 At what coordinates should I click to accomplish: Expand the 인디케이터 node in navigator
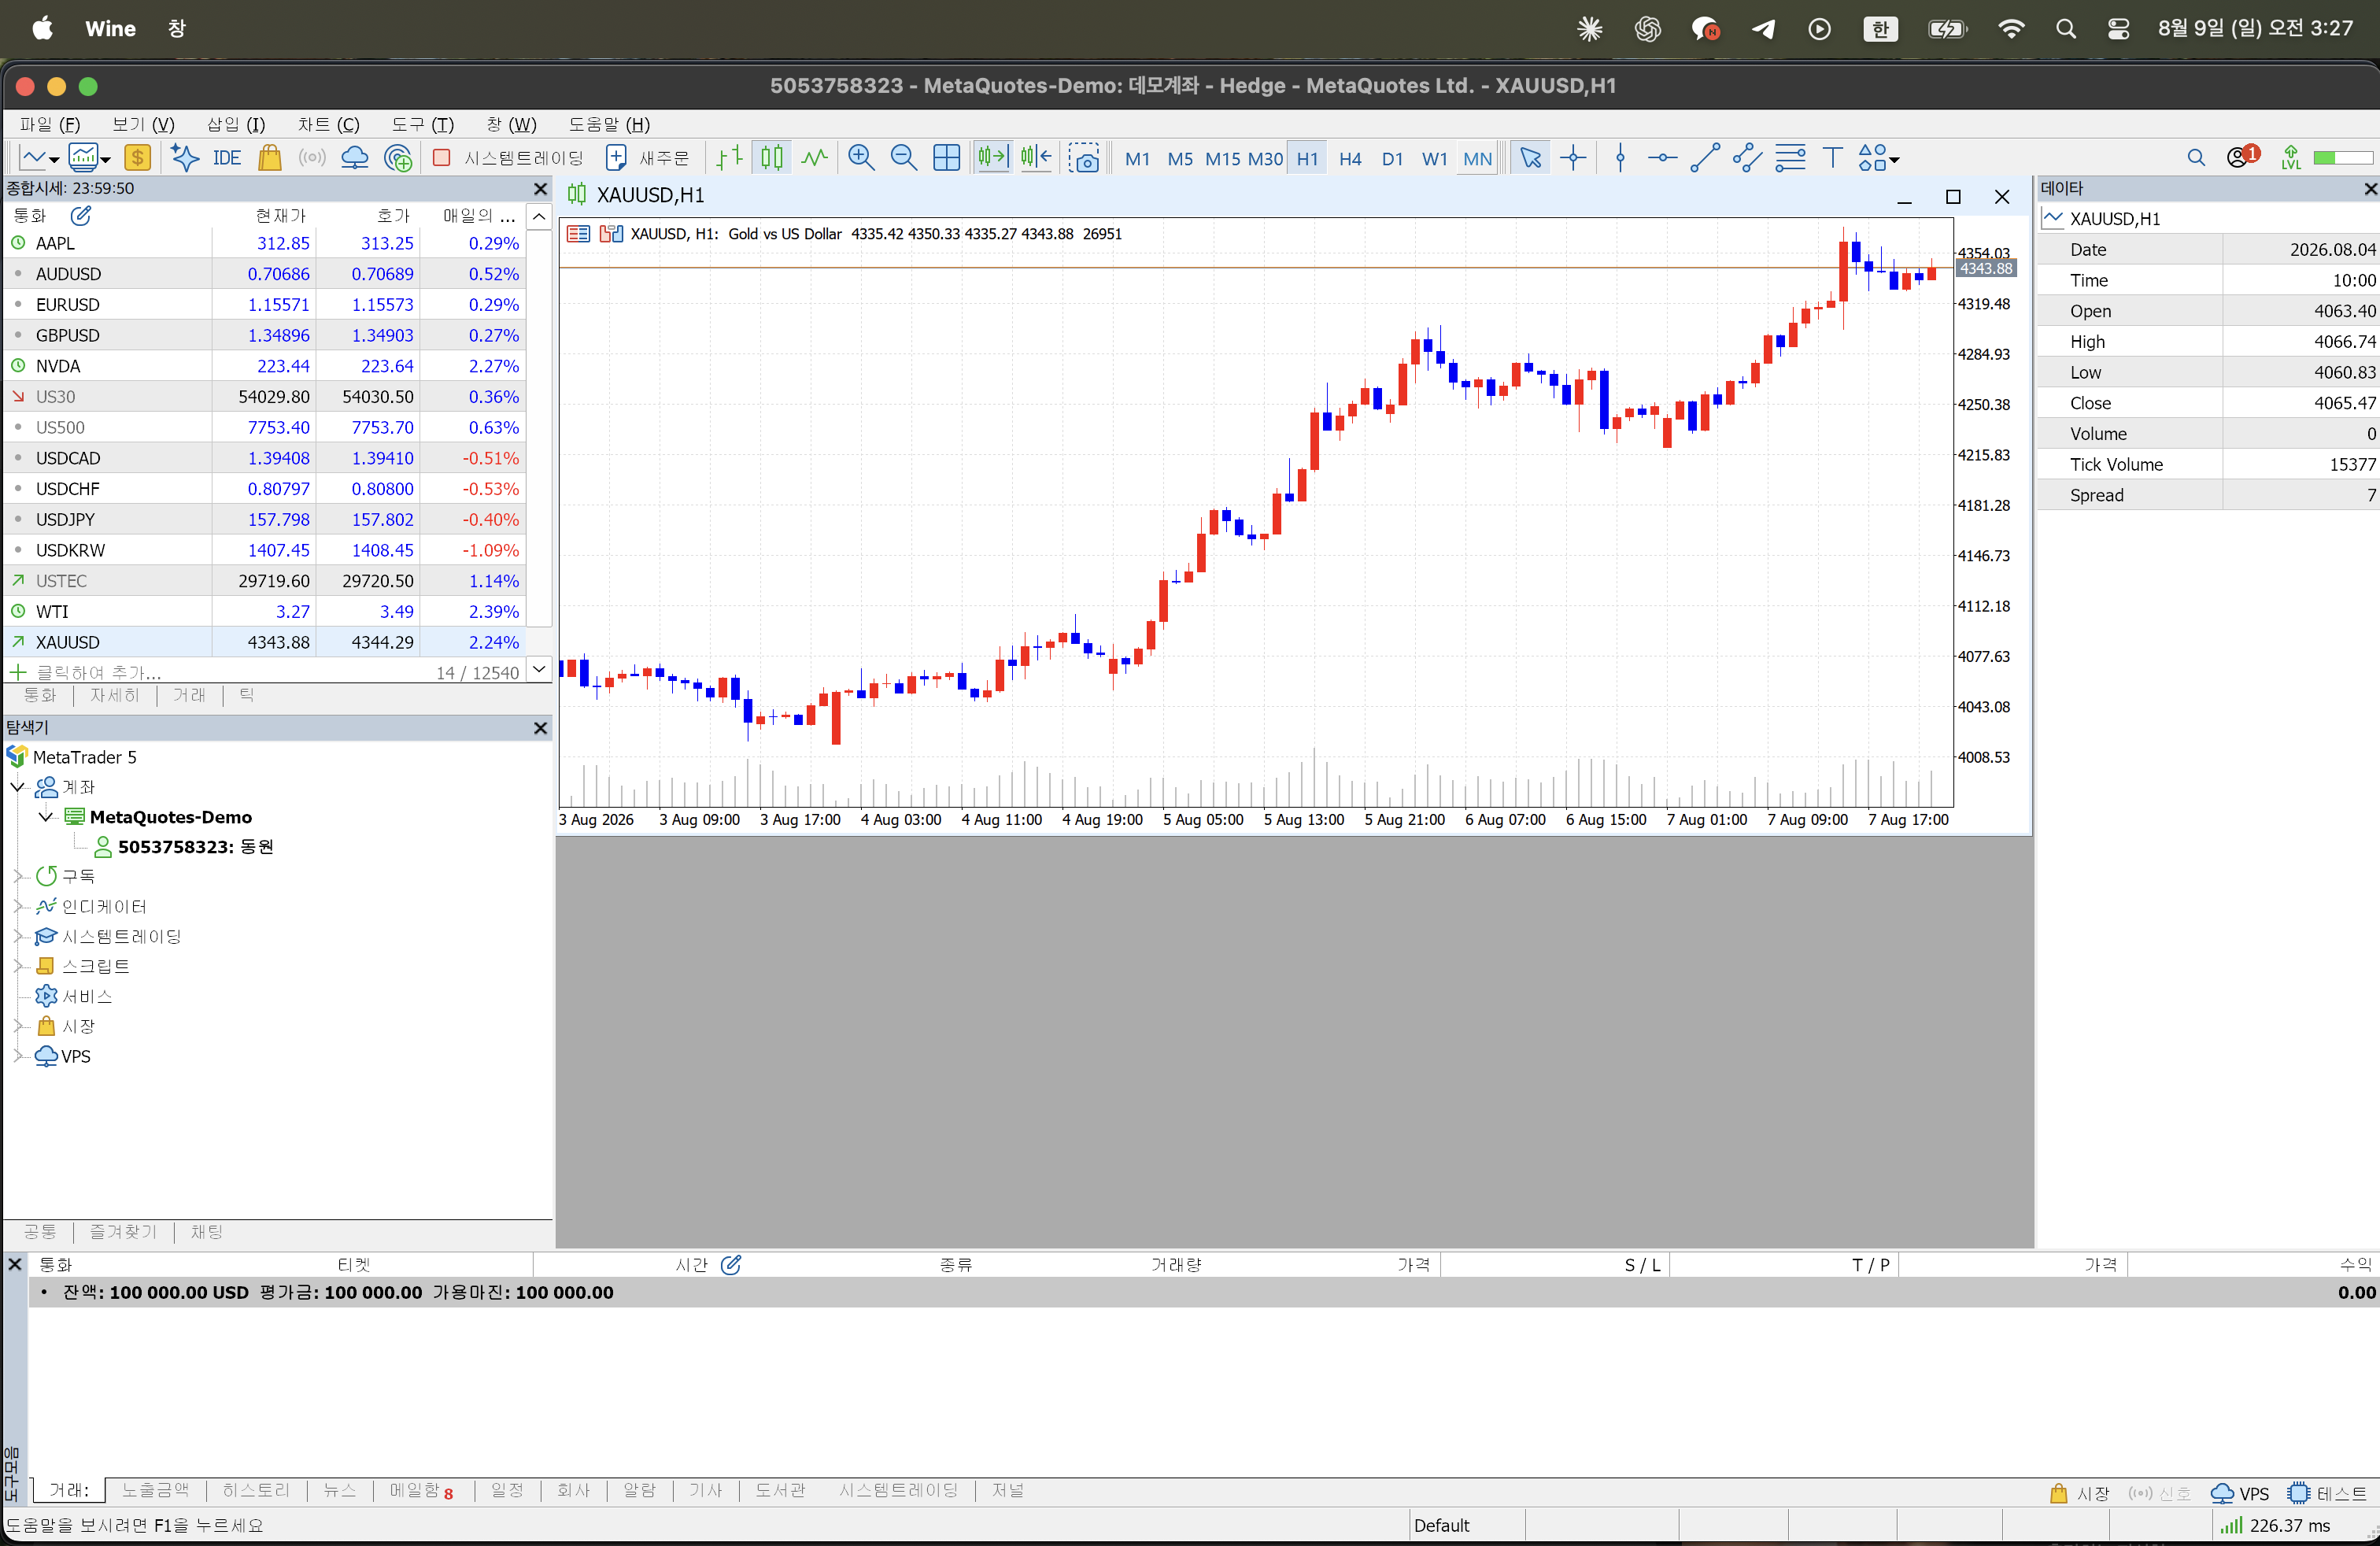17,906
